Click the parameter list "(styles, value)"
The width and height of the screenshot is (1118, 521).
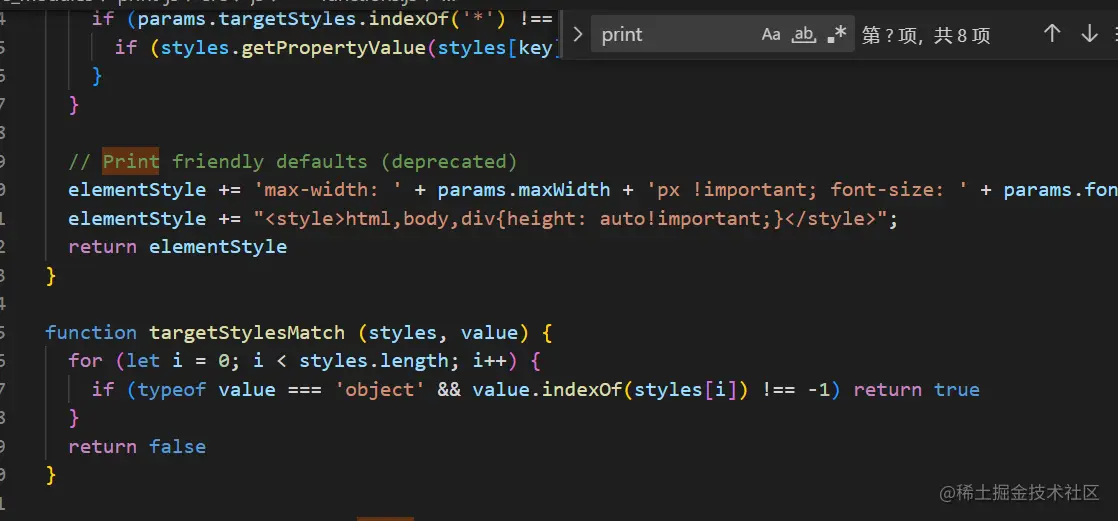coord(443,332)
